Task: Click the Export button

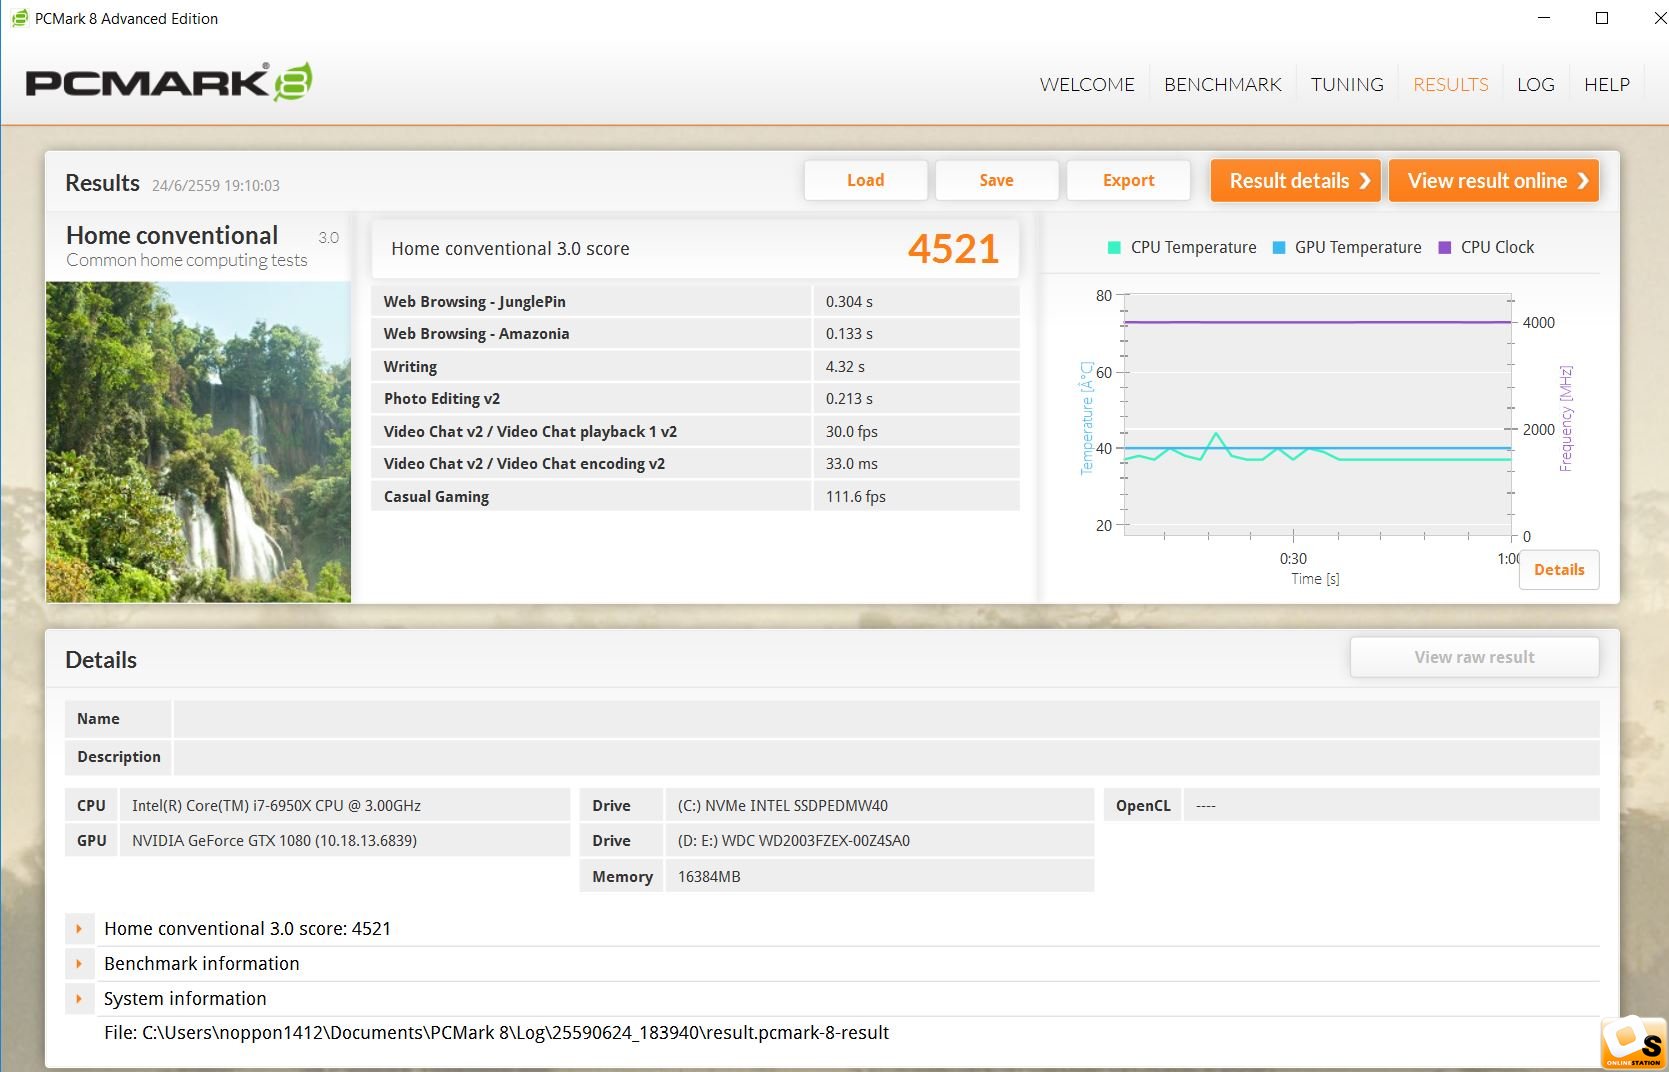Action: pyautogui.click(x=1128, y=180)
